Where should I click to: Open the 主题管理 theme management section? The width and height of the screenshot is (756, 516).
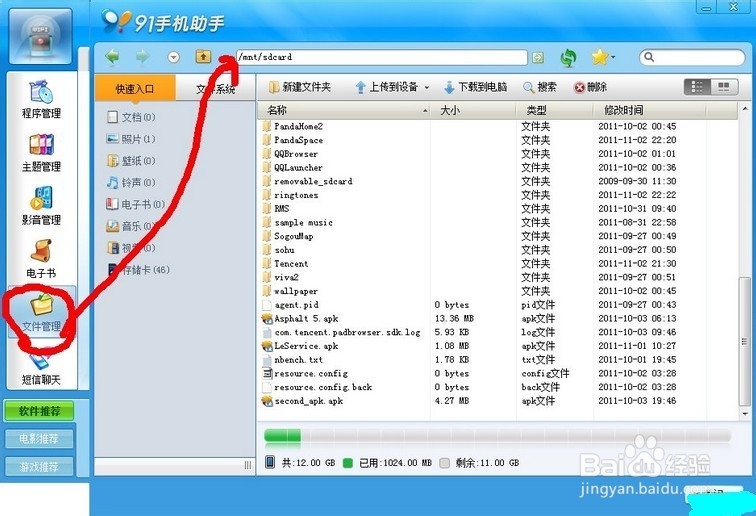(41, 153)
